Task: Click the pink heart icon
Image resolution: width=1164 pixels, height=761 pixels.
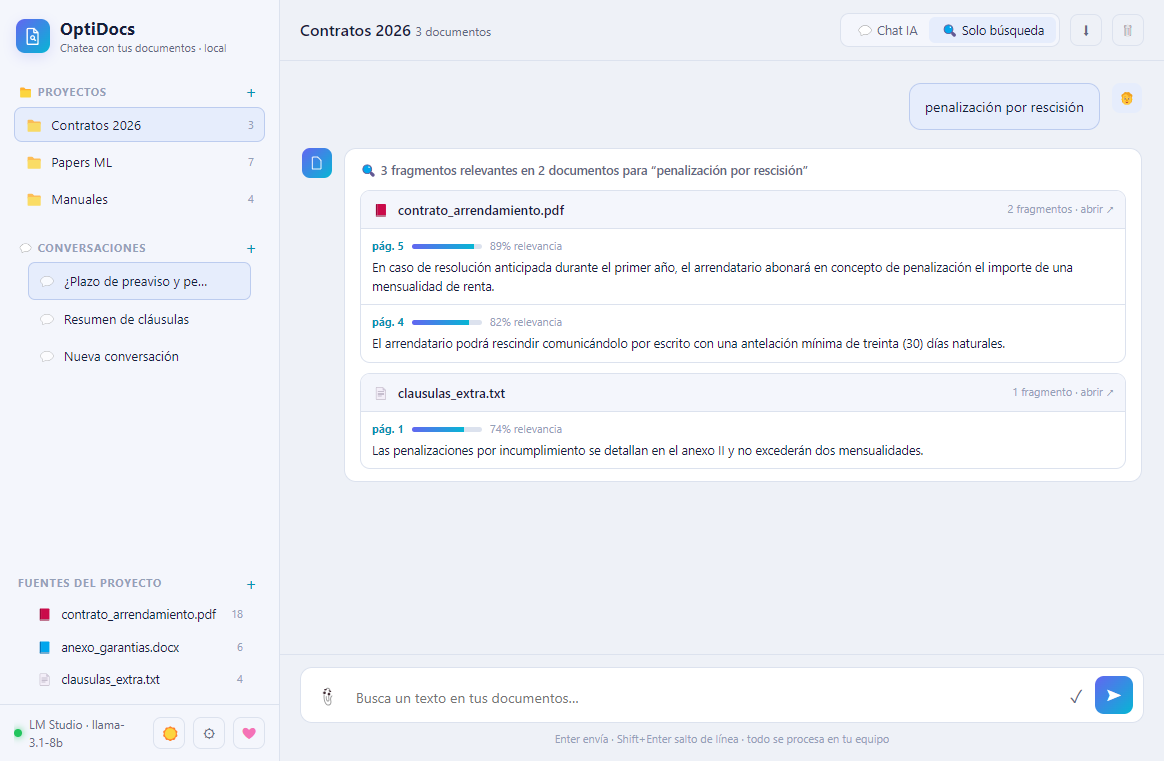Action: [x=249, y=734]
